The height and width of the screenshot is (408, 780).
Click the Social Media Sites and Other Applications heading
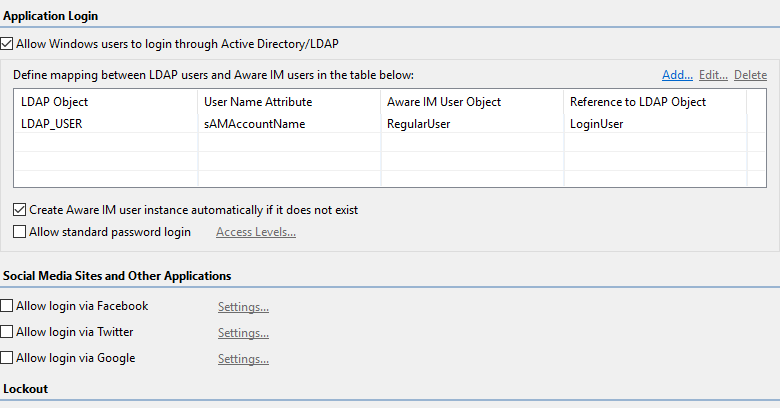coord(117,276)
